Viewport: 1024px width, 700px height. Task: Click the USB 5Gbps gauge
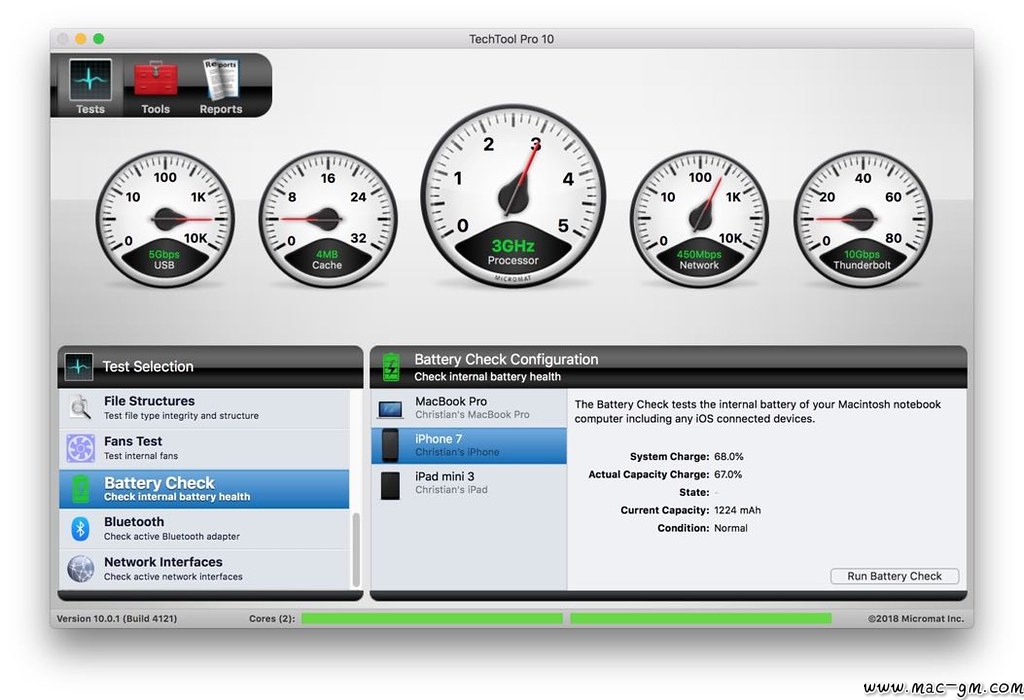pyautogui.click(x=165, y=219)
